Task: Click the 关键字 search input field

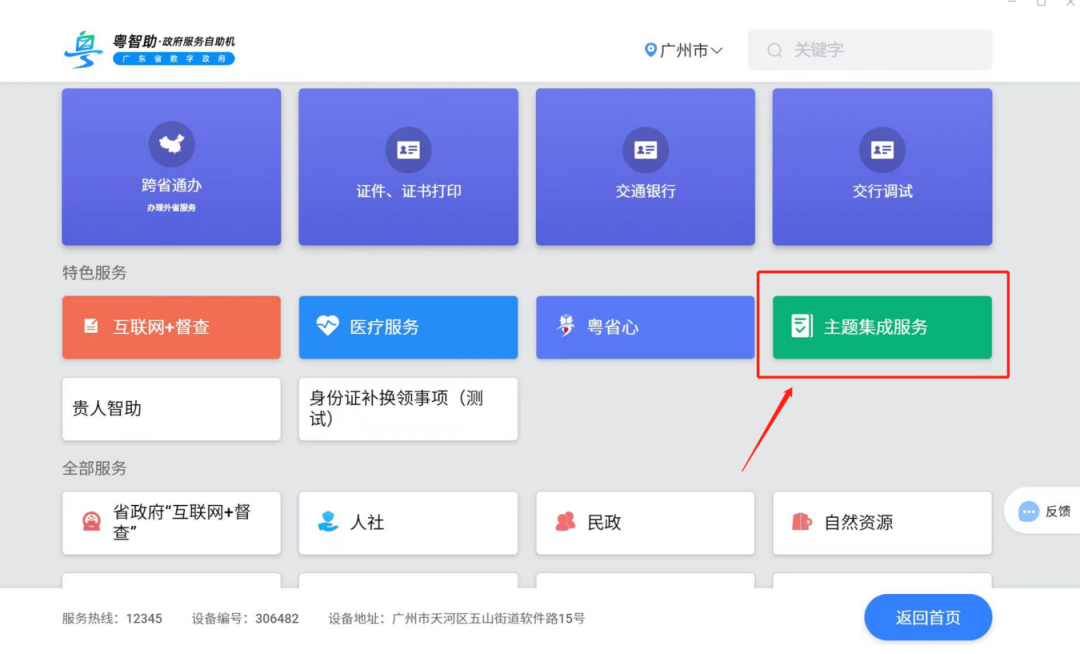Action: pos(869,49)
